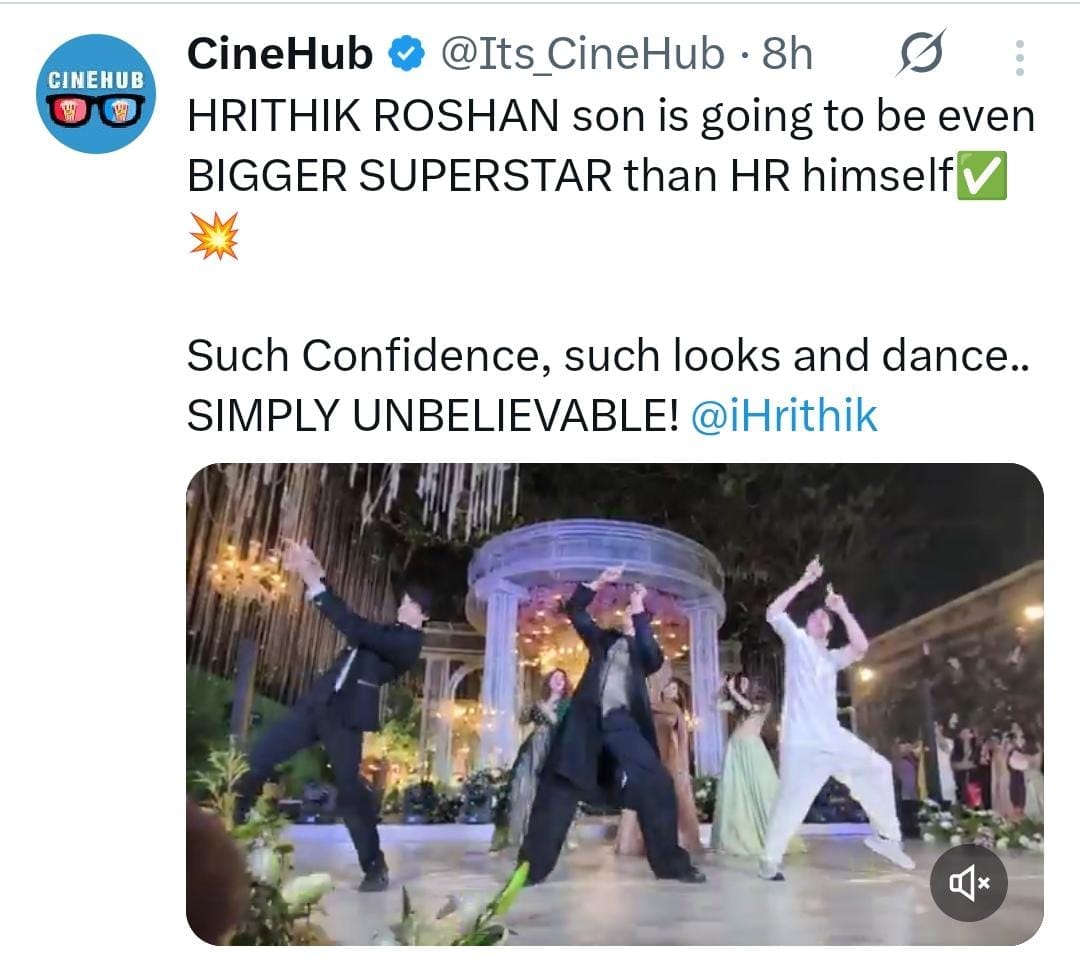The height and width of the screenshot is (956, 1080).
Task: Click the Such Confidence text line
Action: point(608,355)
